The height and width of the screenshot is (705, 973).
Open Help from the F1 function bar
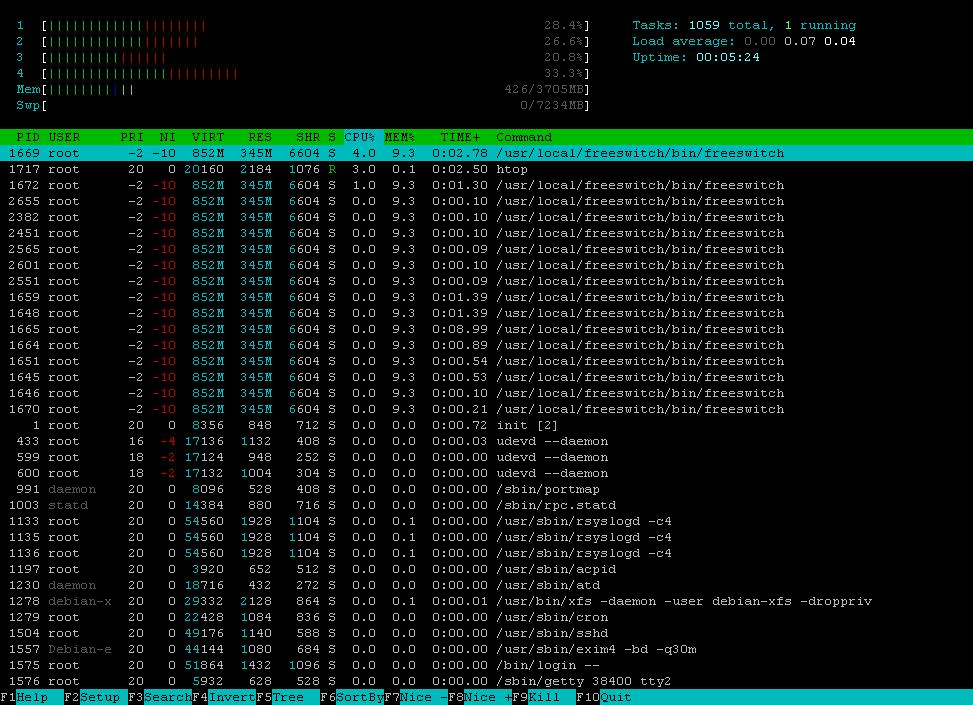click(32, 697)
